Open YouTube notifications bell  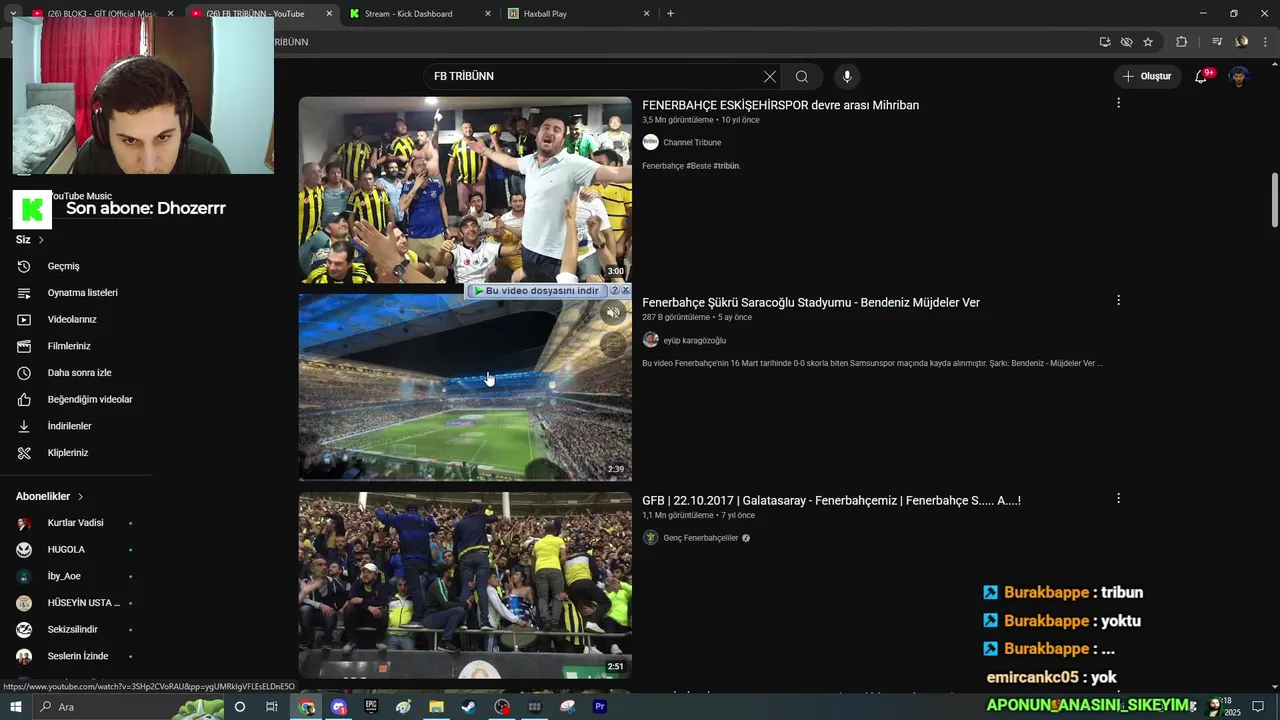(x=1202, y=76)
